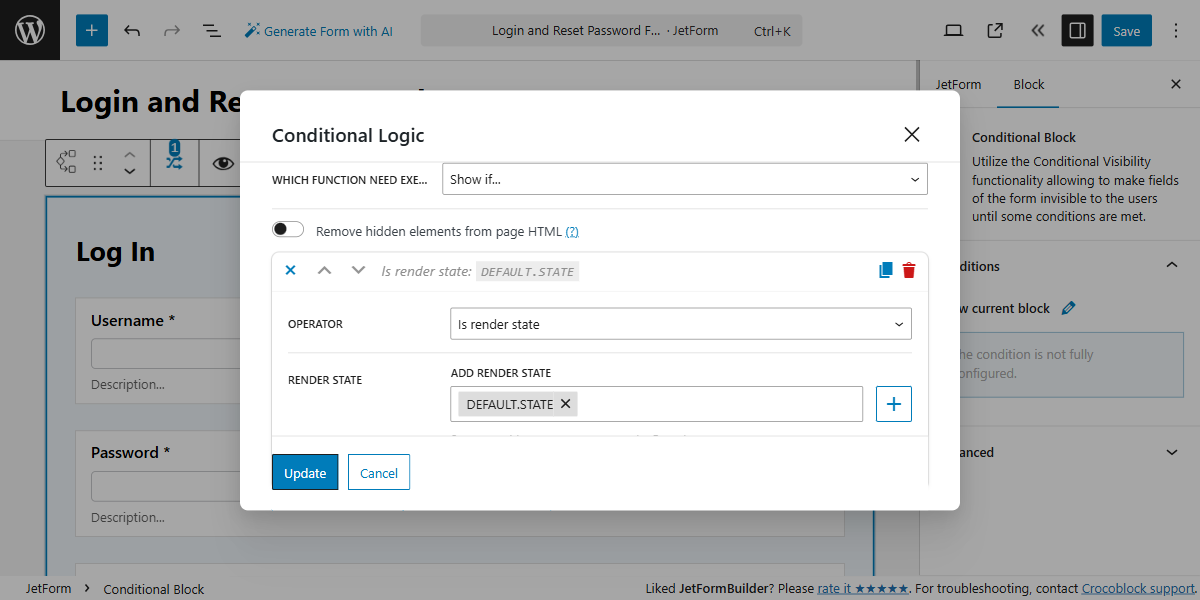Remove the DEFAULT.STATE token
1200x600 pixels.
(565, 404)
